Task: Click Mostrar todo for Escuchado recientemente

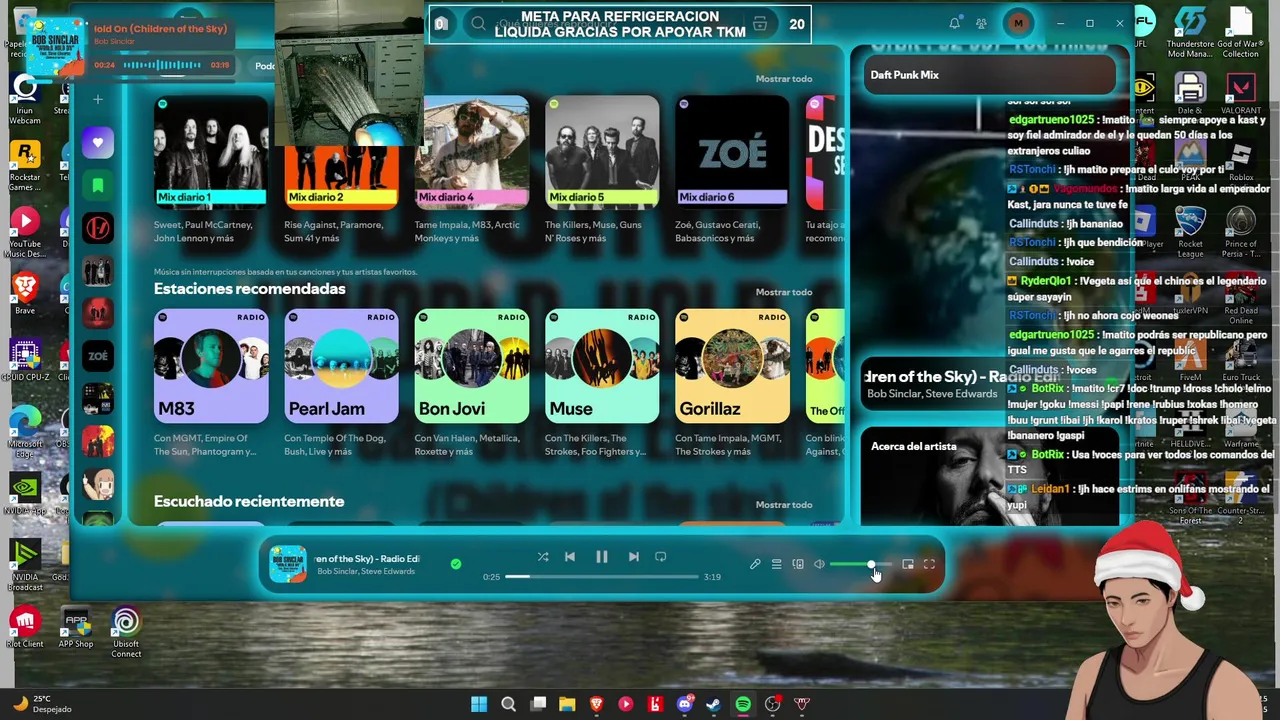Action: pos(784,505)
